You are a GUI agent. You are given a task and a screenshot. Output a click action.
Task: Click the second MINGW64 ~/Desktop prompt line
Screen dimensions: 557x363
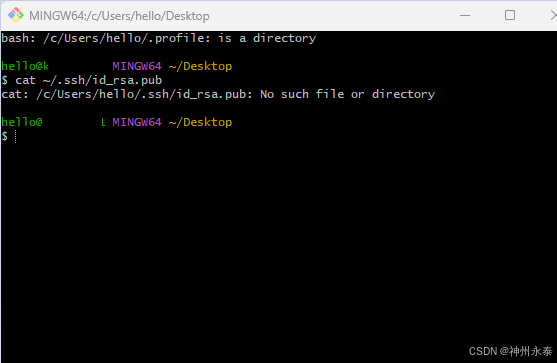pyautogui.click(x=117, y=122)
